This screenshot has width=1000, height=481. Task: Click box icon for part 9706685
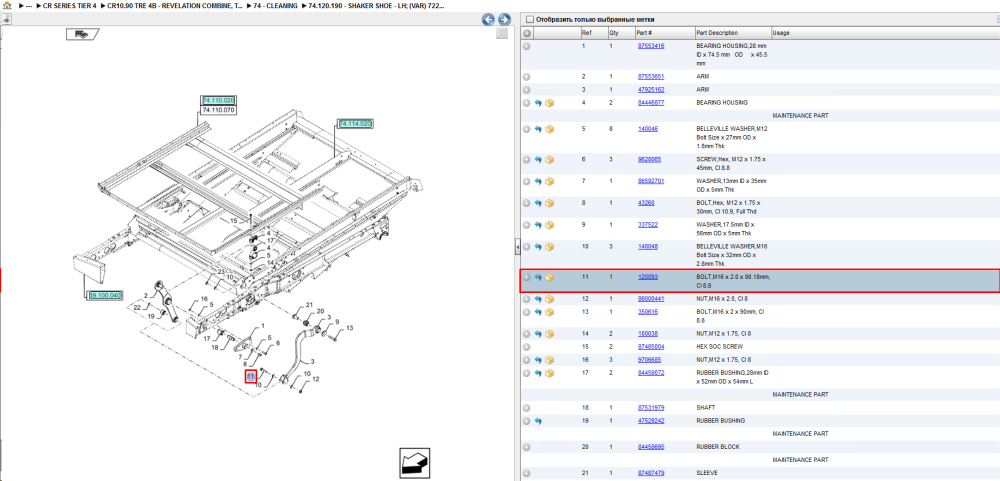(x=549, y=360)
